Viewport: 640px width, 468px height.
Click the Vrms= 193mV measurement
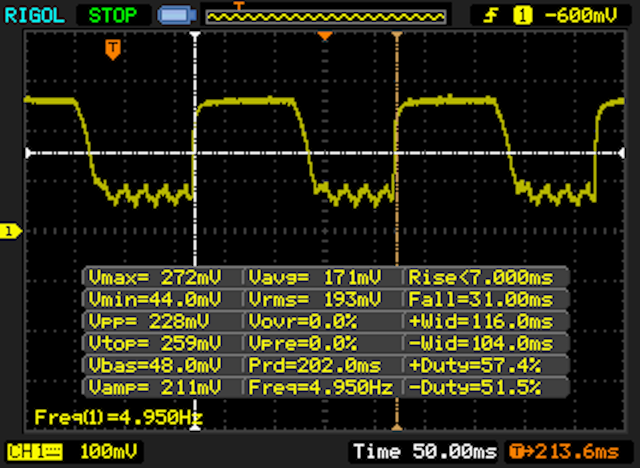[x=315, y=299]
